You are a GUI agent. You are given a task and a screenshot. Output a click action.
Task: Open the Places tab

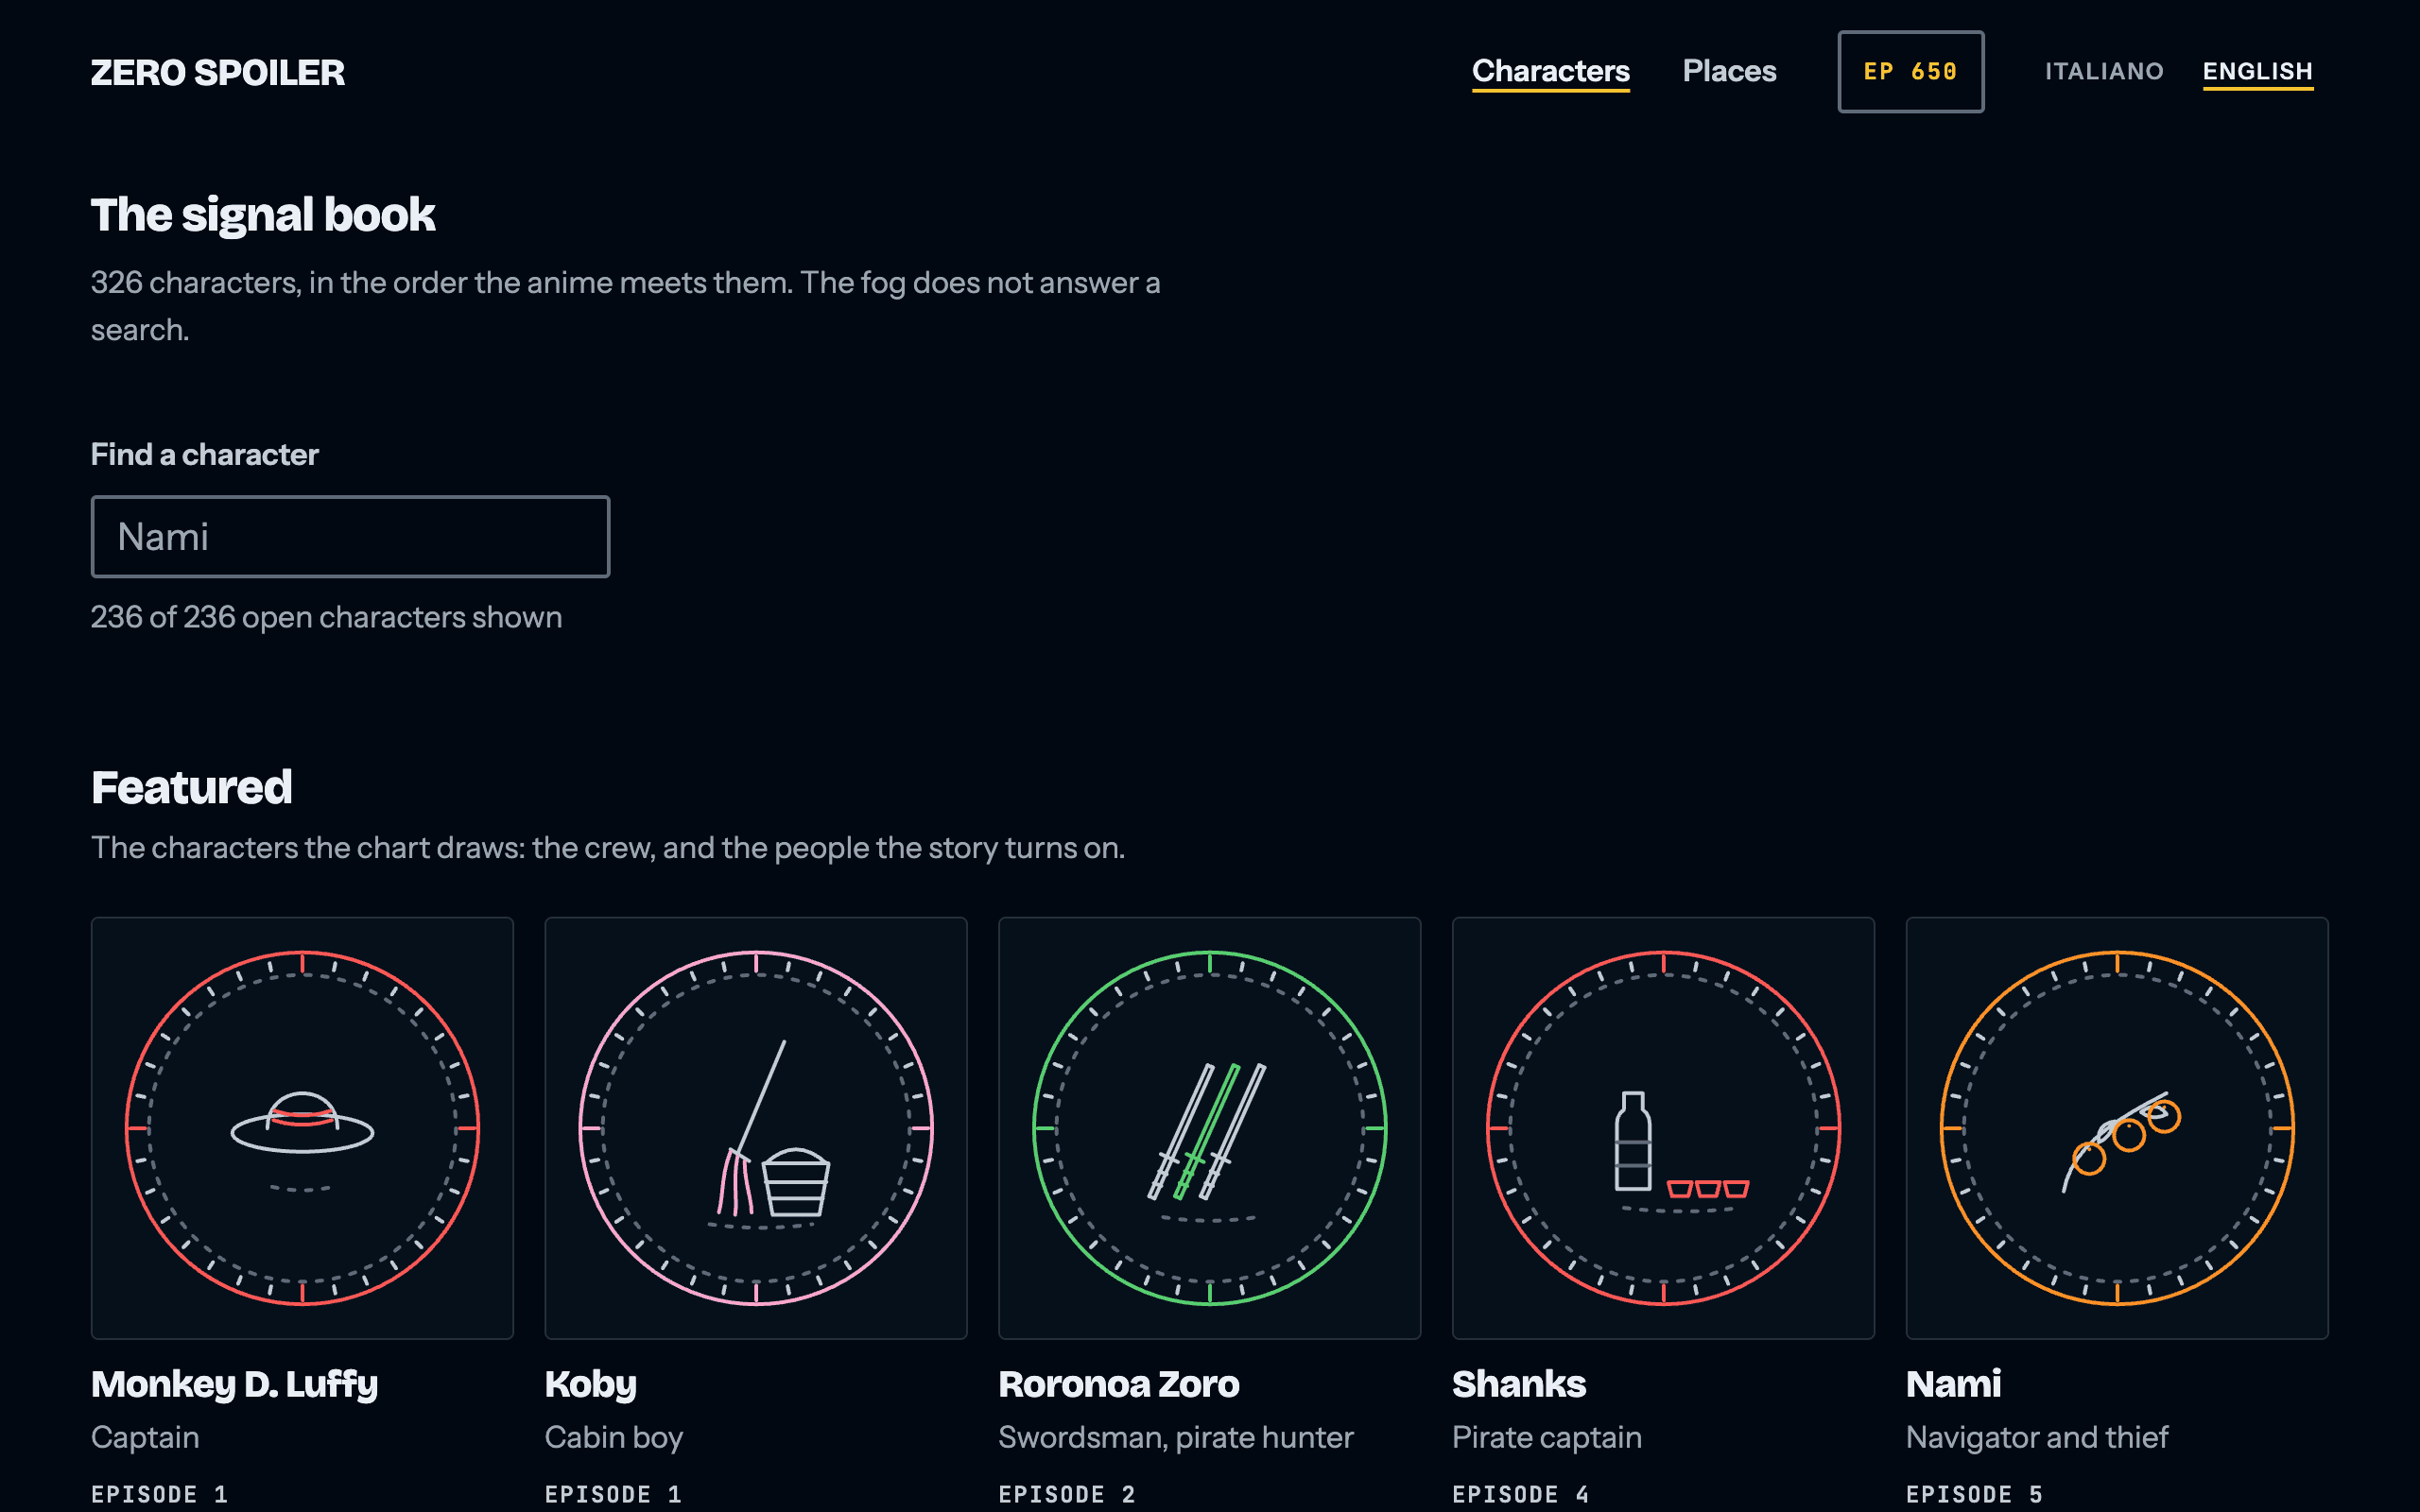tap(1729, 71)
